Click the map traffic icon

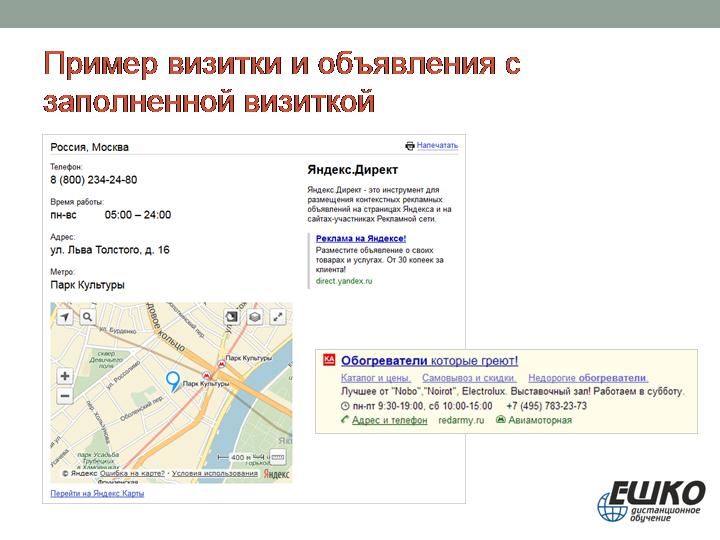[x=232, y=316]
